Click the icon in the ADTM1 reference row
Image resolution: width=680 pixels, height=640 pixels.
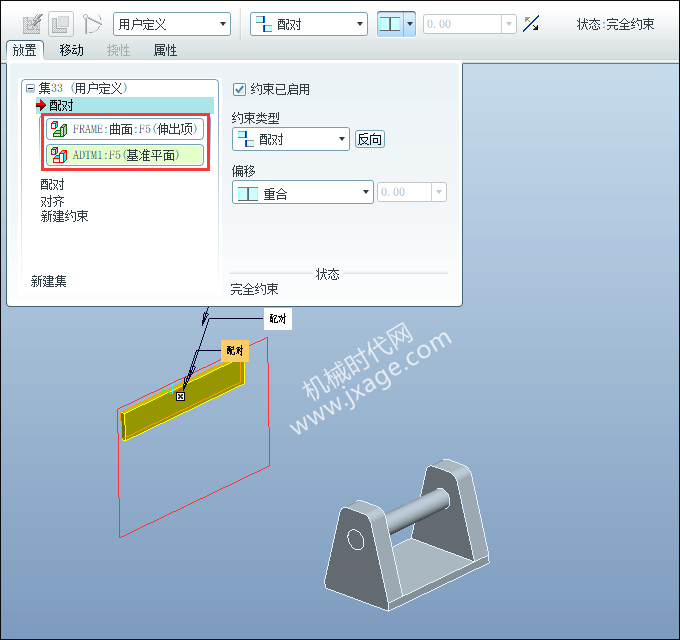pyautogui.click(x=59, y=155)
